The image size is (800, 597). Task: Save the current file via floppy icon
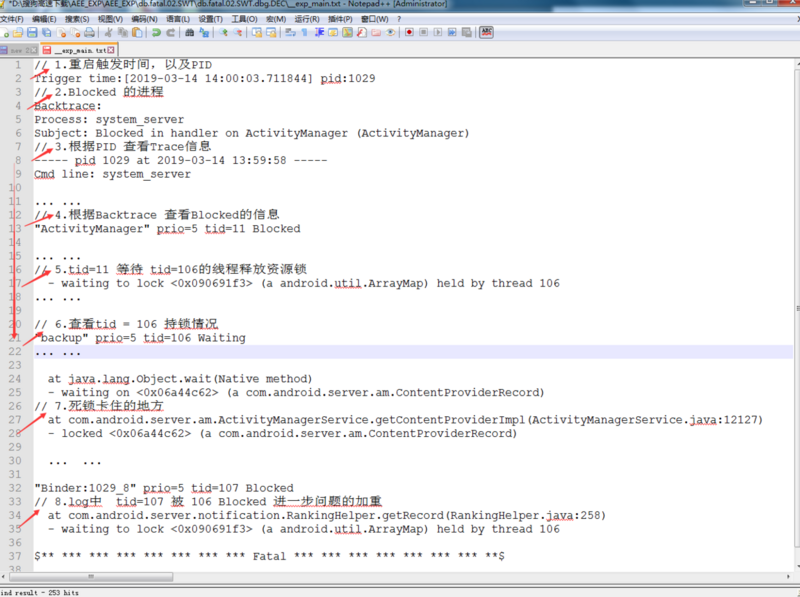point(32,33)
